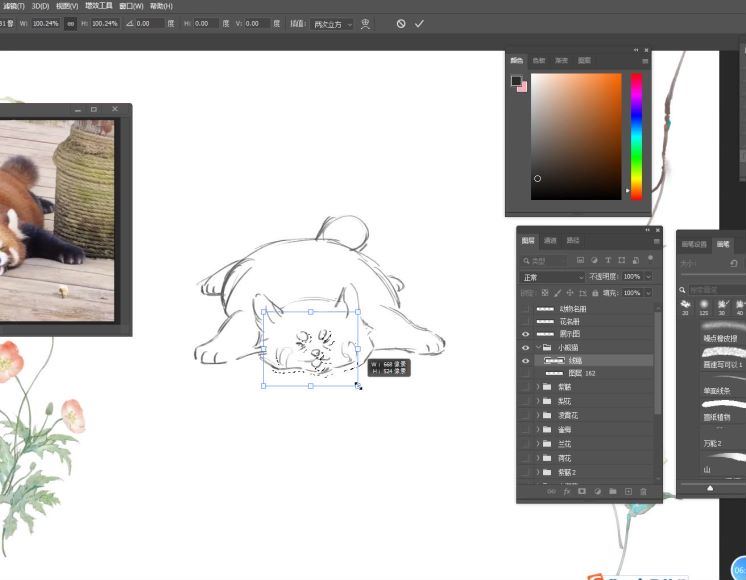Click the lock transparent pixels icon
The width and height of the screenshot is (746, 580).
coord(545,293)
